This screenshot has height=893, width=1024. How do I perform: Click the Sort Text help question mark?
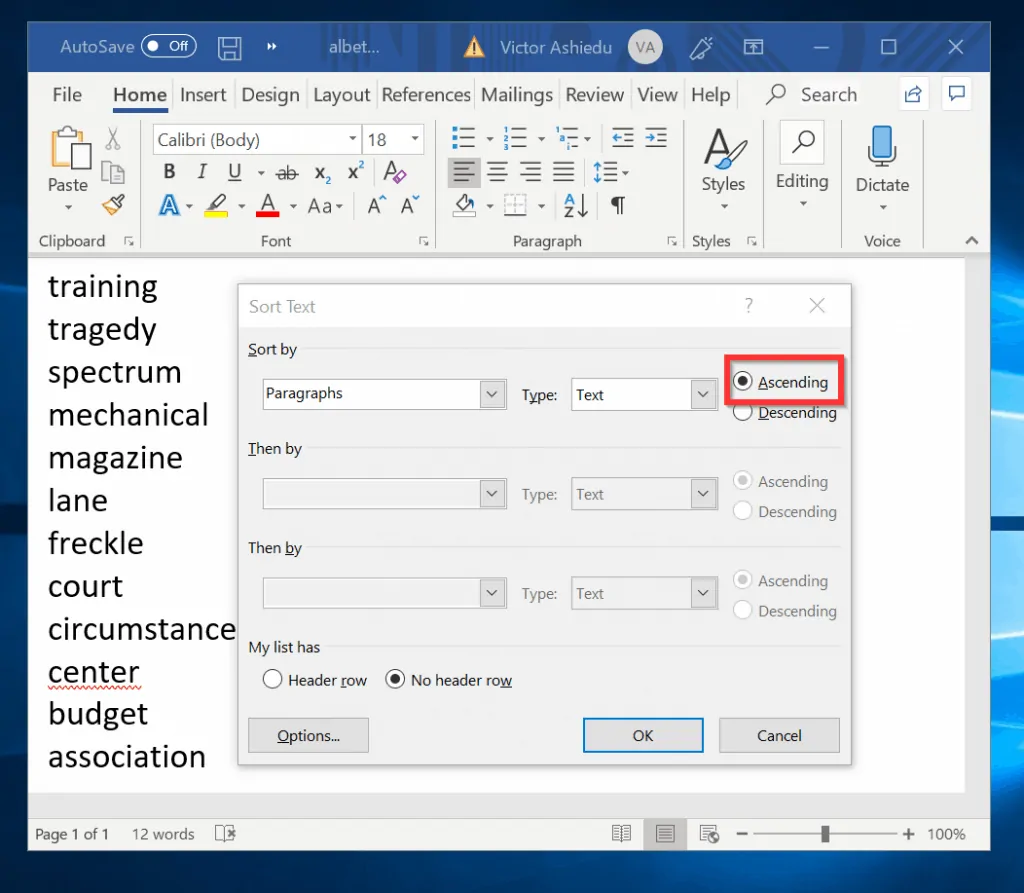pyautogui.click(x=749, y=305)
